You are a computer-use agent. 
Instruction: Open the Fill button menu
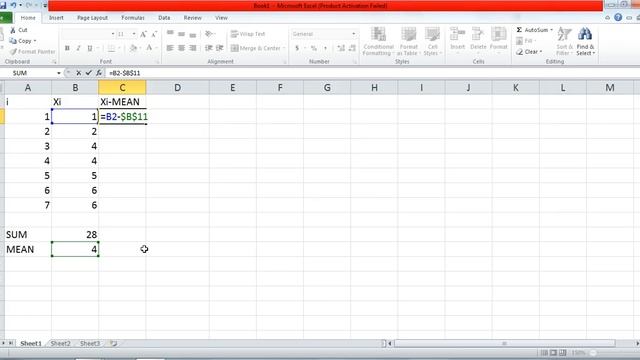[525, 41]
